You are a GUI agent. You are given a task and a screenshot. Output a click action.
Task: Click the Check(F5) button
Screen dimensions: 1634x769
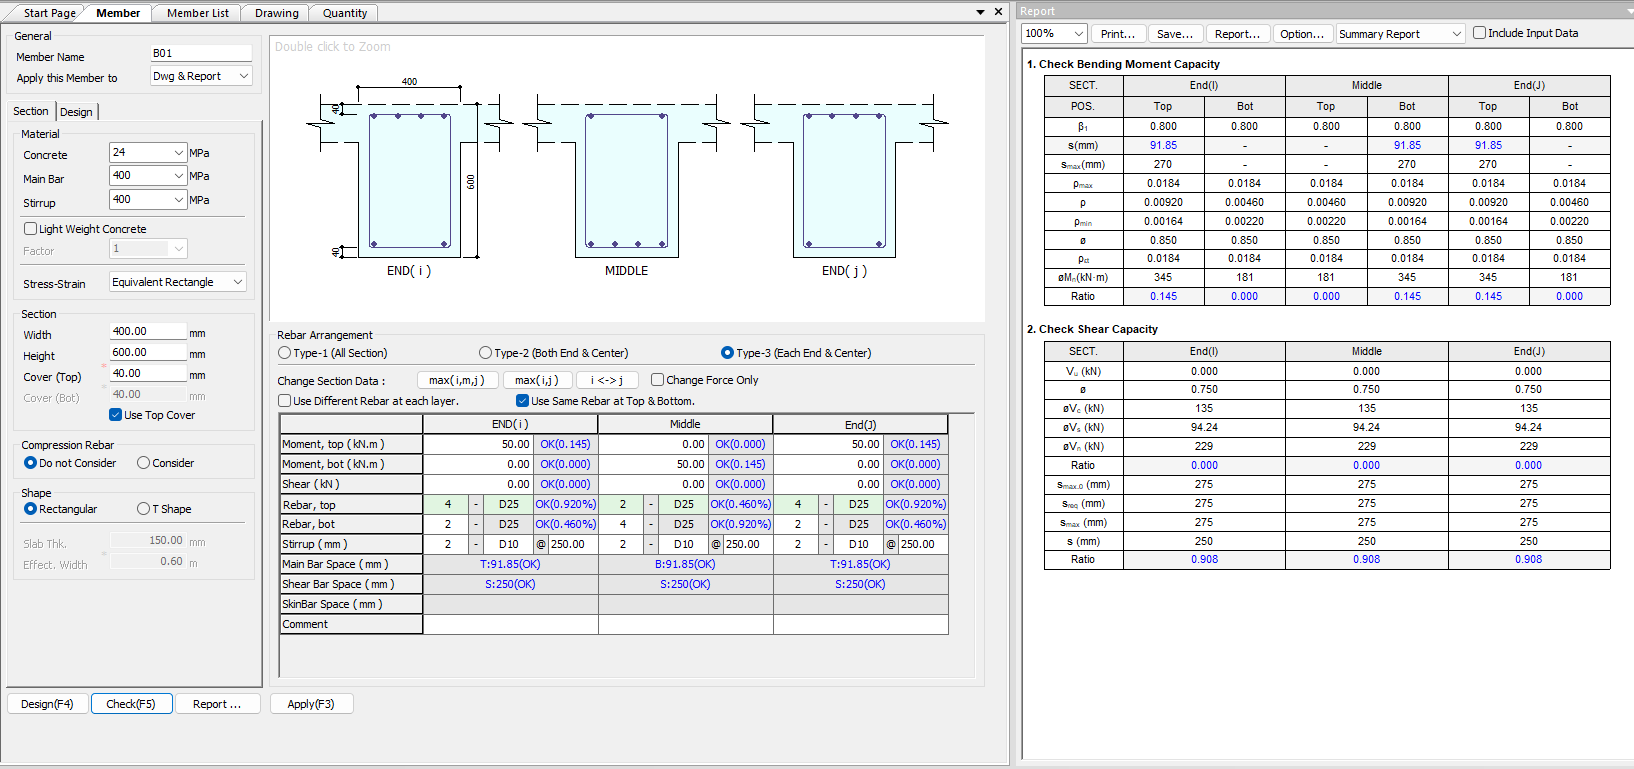131,704
